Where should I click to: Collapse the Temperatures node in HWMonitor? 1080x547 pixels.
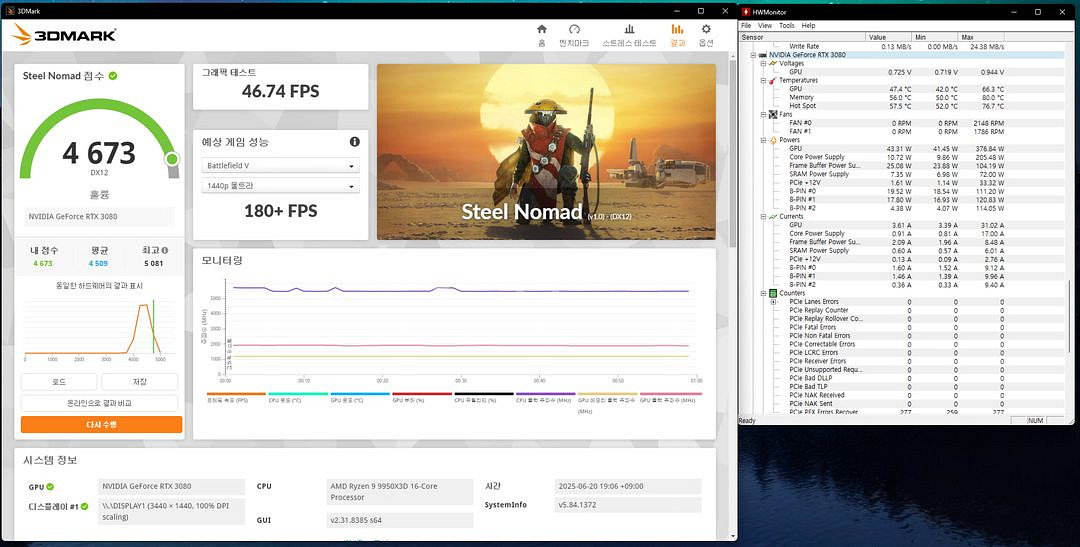coord(763,81)
